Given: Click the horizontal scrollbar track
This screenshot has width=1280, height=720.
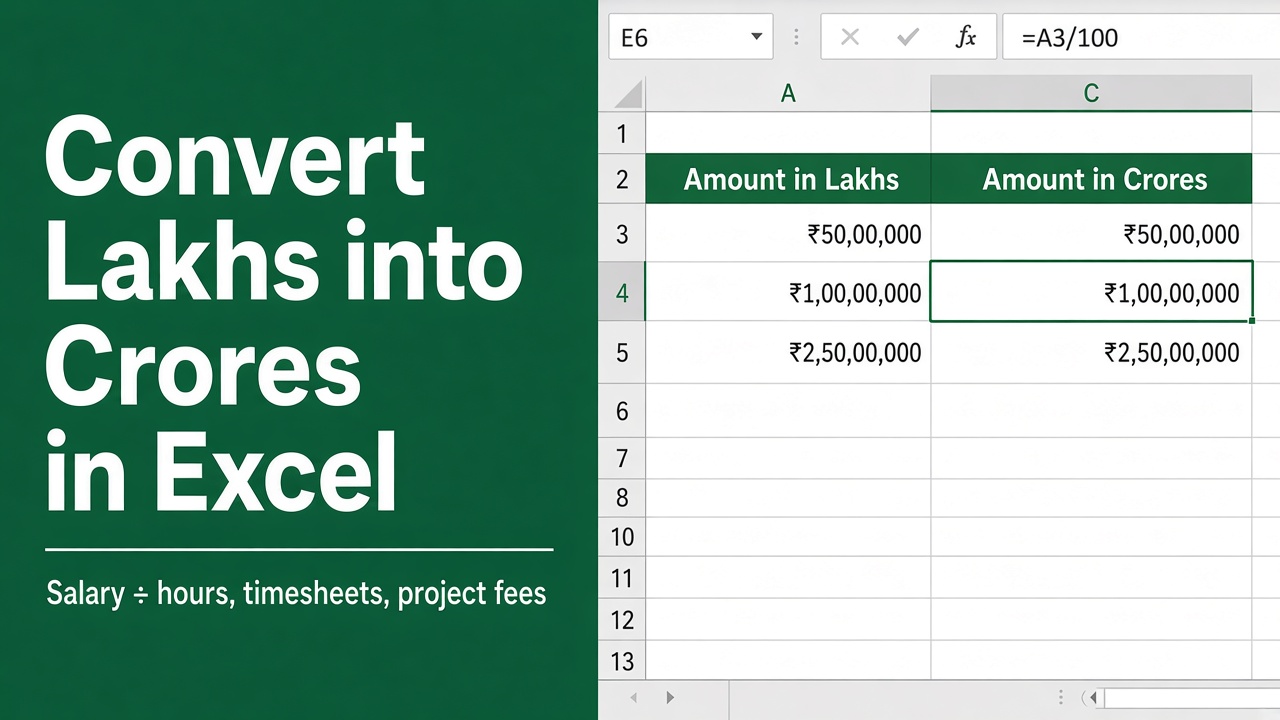Looking at the screenshot, I should tap(1192, 698).
